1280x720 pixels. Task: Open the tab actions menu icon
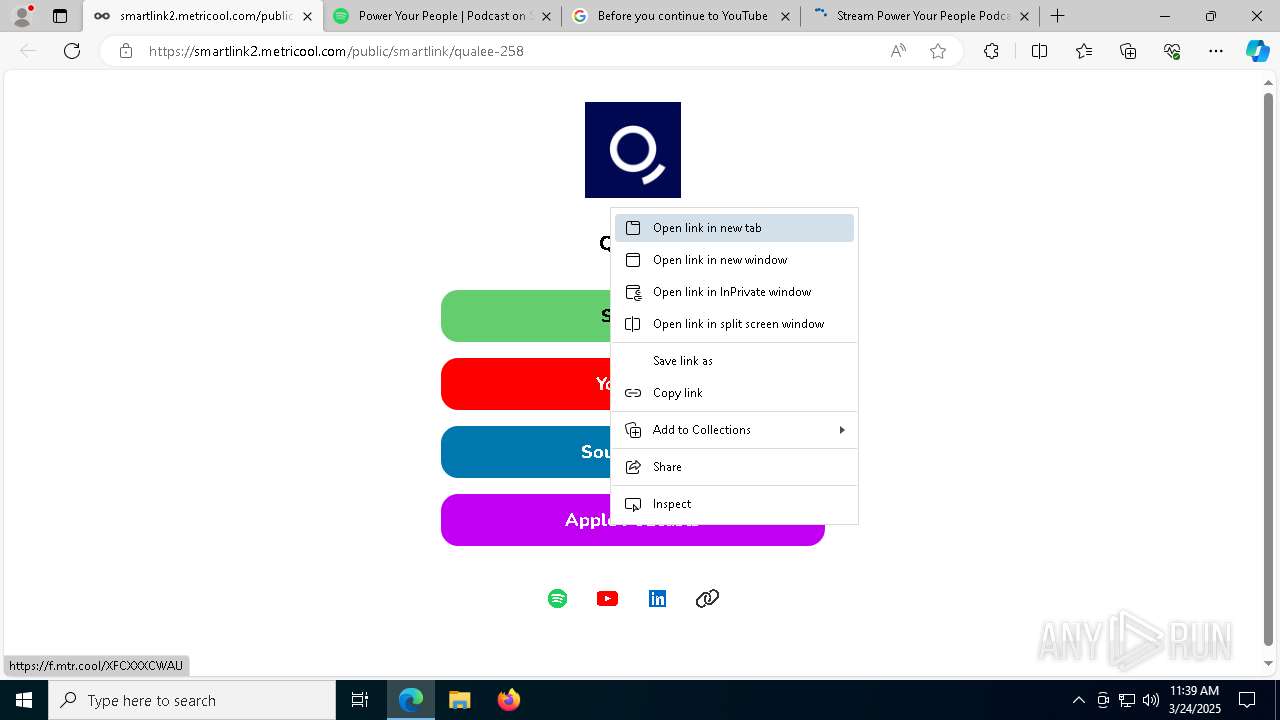[x=60, y=16]
